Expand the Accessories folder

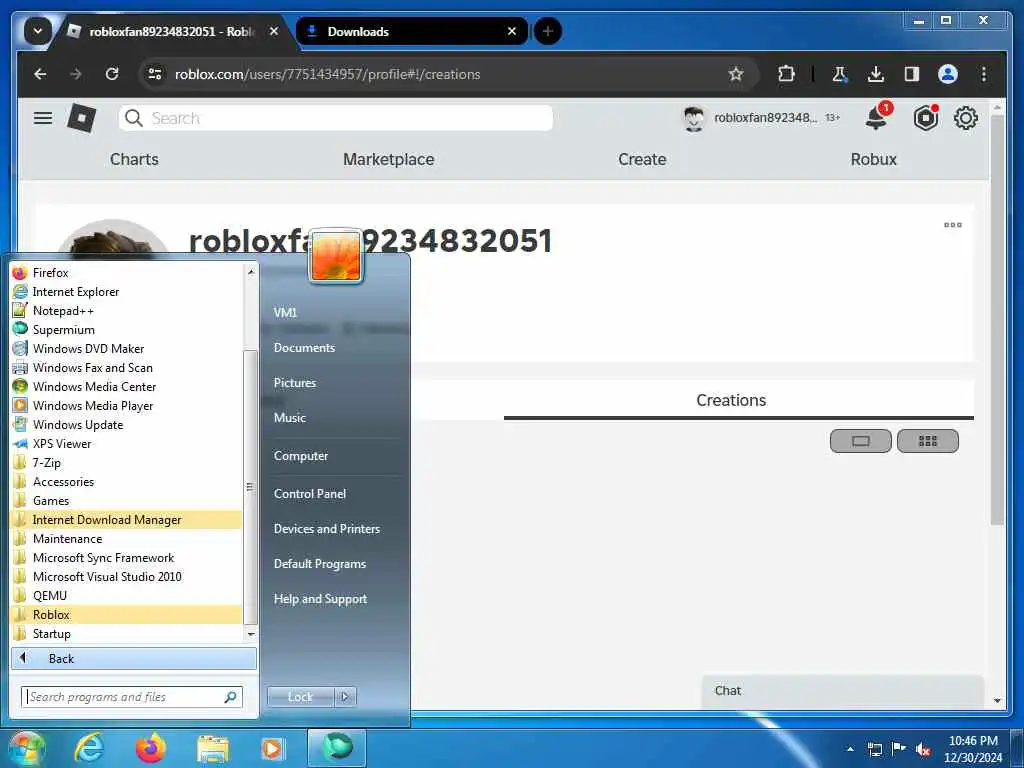(126, 481)
